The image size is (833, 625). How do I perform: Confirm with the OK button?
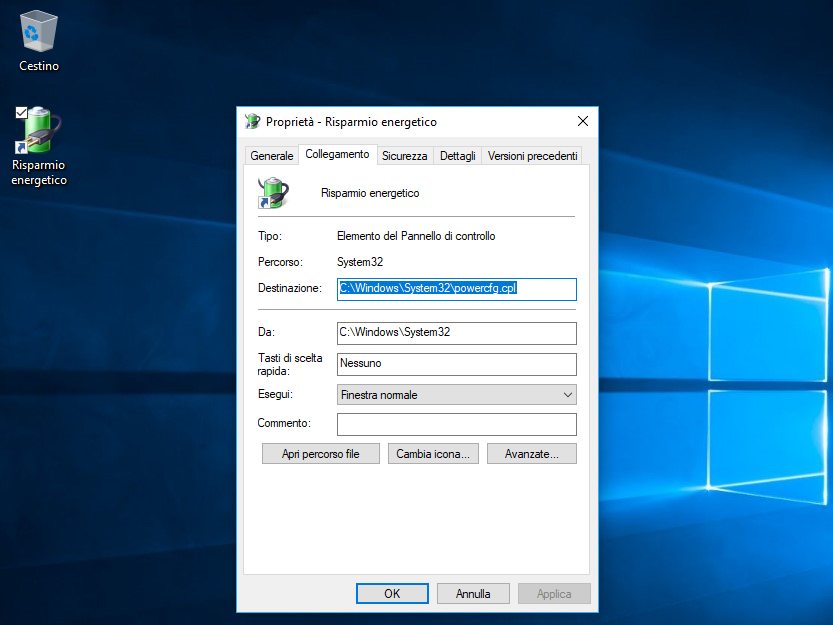392,593
